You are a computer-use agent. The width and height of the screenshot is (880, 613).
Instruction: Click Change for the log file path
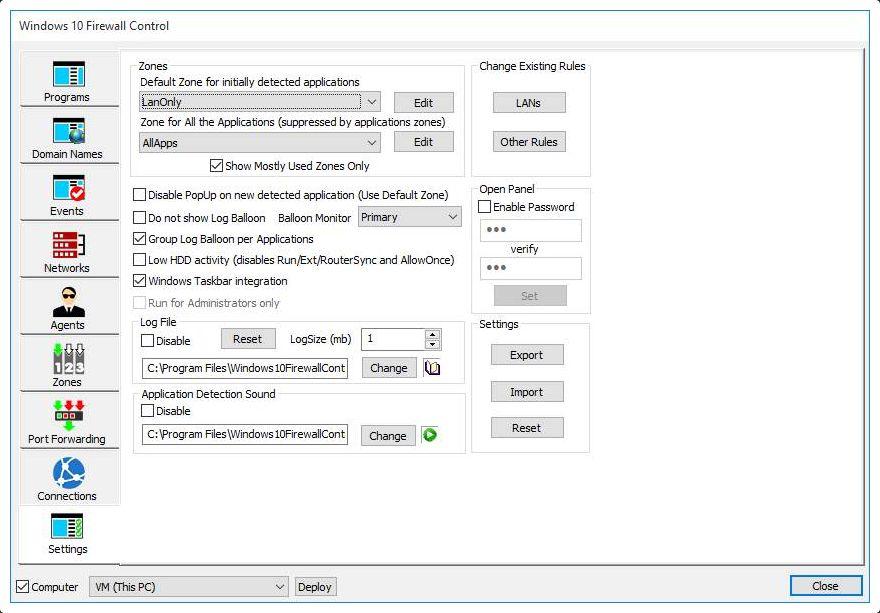tap(389, 368)
